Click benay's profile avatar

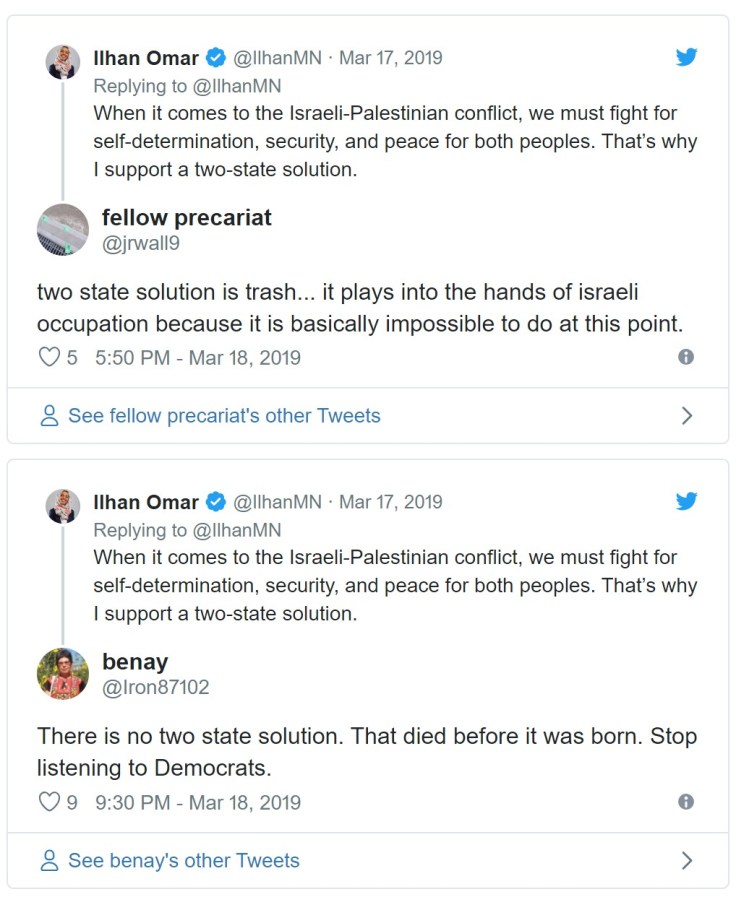coord(63,674)
